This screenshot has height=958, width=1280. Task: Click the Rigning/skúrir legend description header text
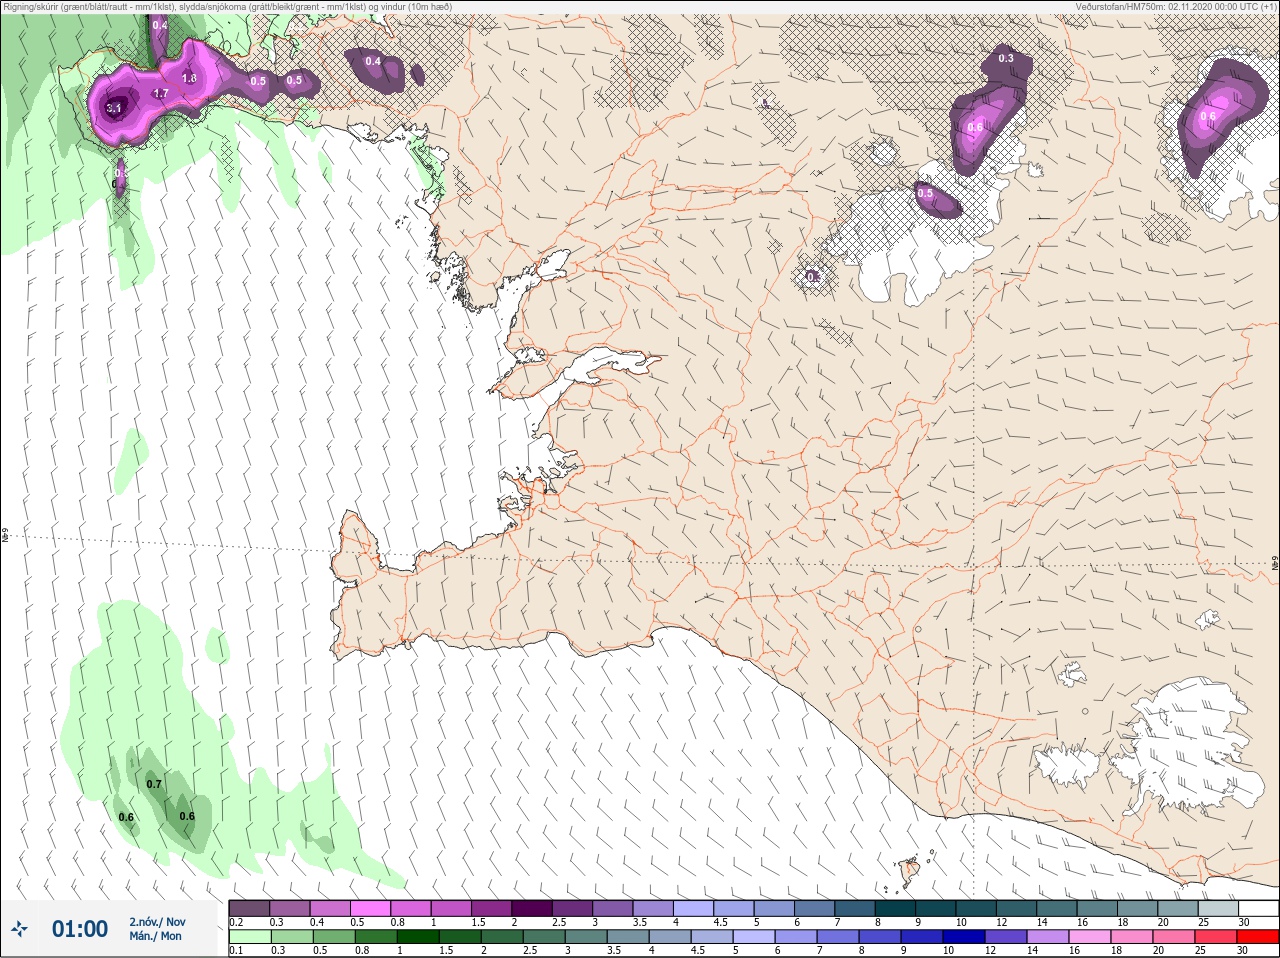[229, 6]
